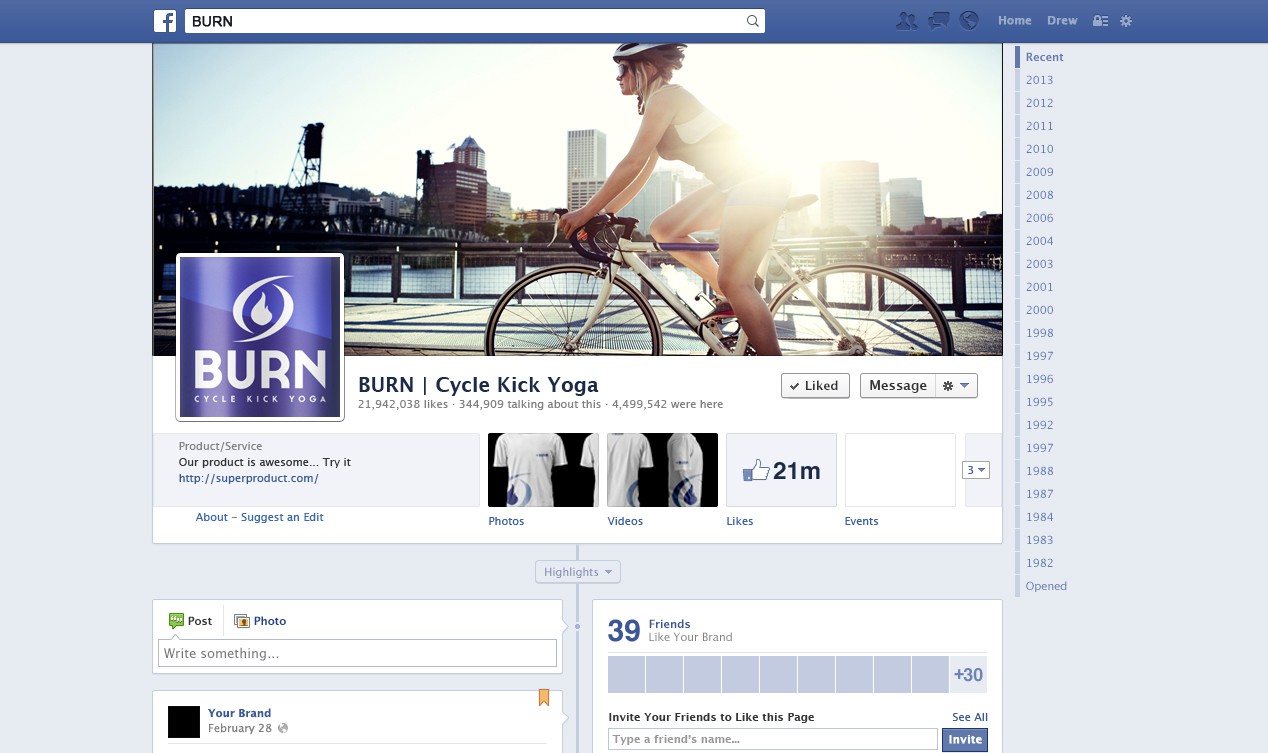Expand the 3 more apps dropdown

(x=976, y=470)
